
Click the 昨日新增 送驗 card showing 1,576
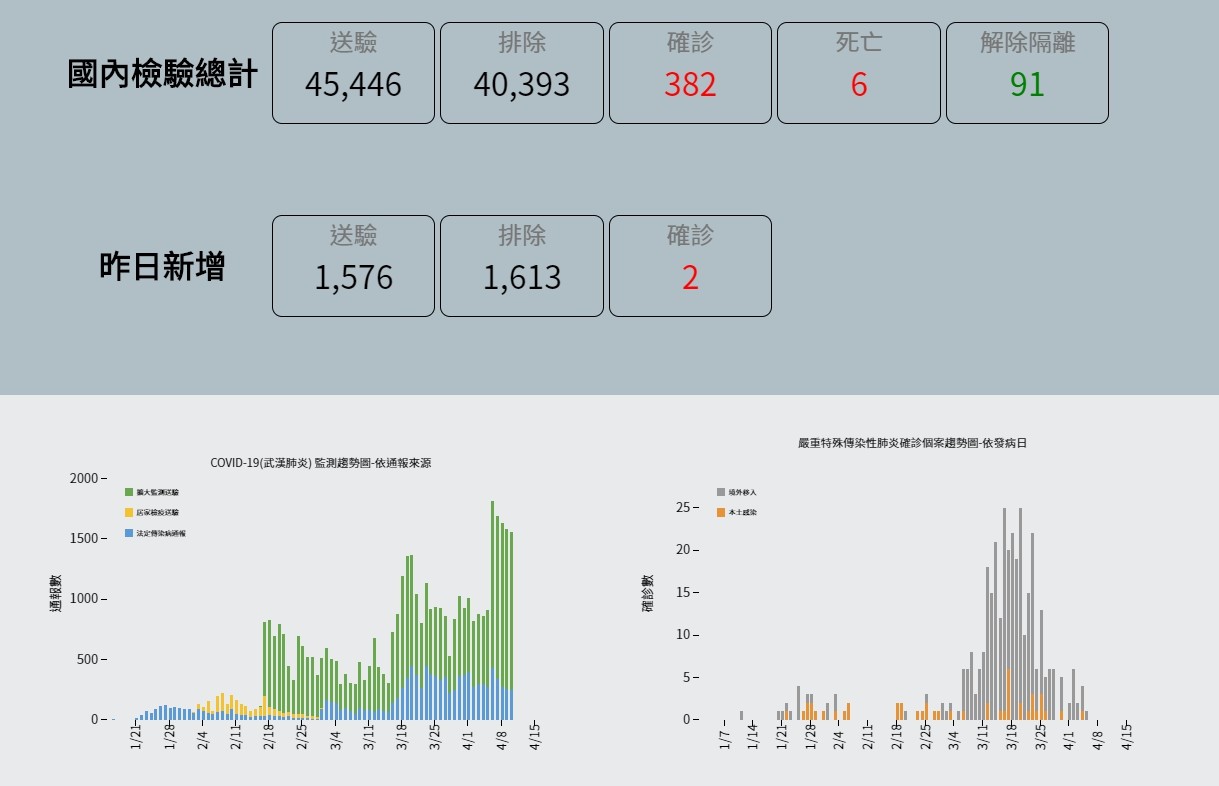point(352,265)
